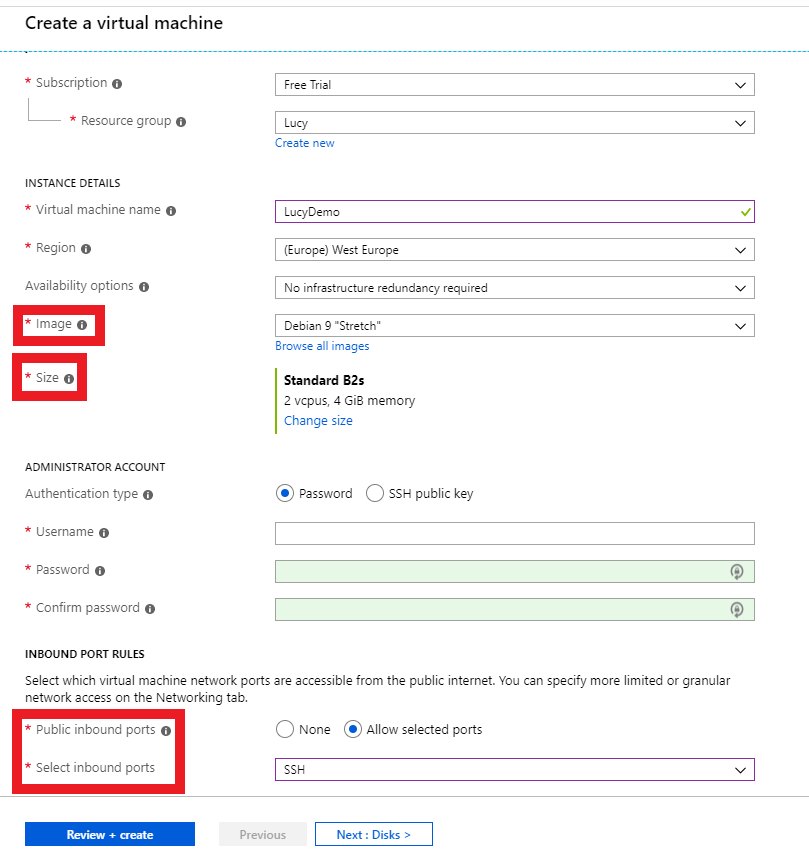Click the Resource group info icon
The image size is (809, 856).
[181, 122]
